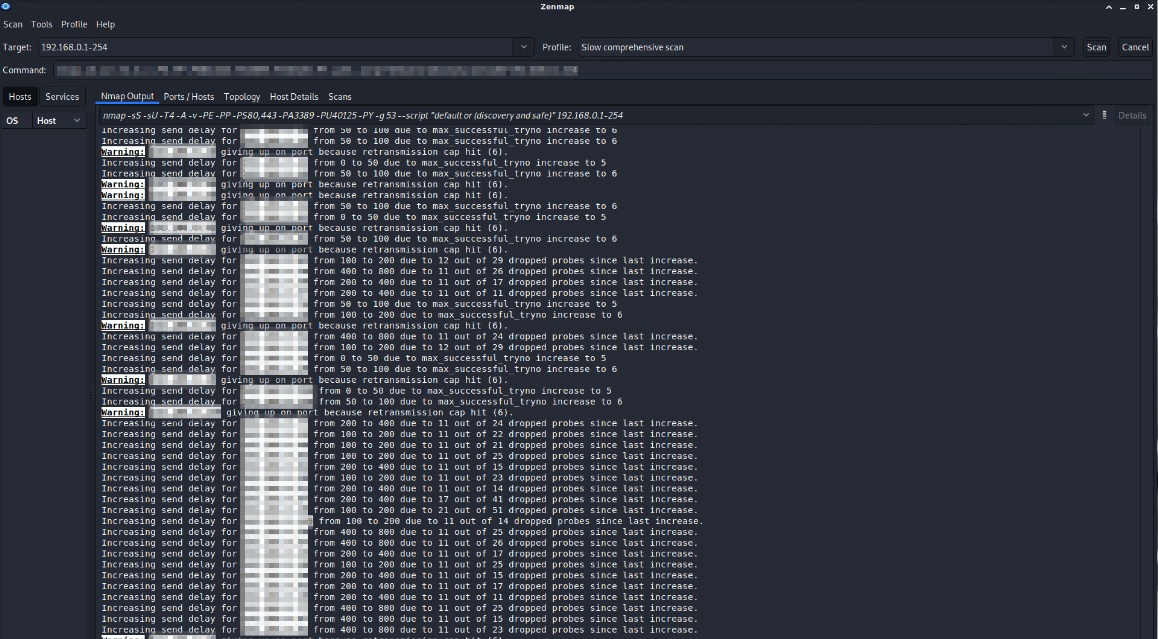Minimize the Zenmap window

pos(1122,6)
